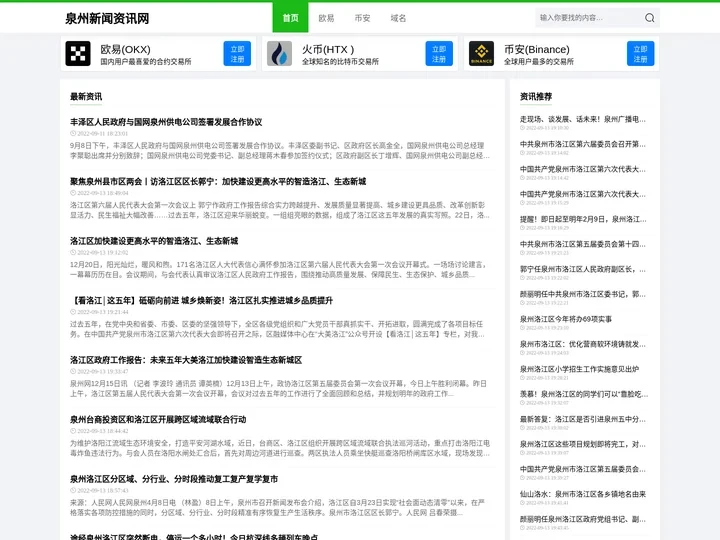Click the 泉州新闻资讯网 site title
Image resolution: width=720 pixels, height=540 pixels.
pyautogui.click(x=107, y=18)
